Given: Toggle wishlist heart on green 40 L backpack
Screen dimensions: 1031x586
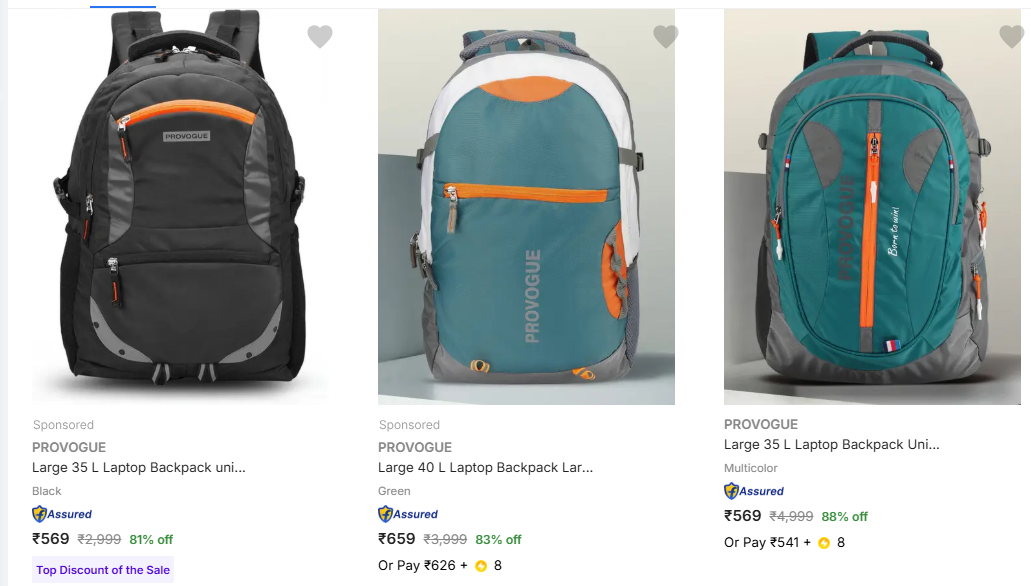Looking at the screenshot, I should (665, 37).
